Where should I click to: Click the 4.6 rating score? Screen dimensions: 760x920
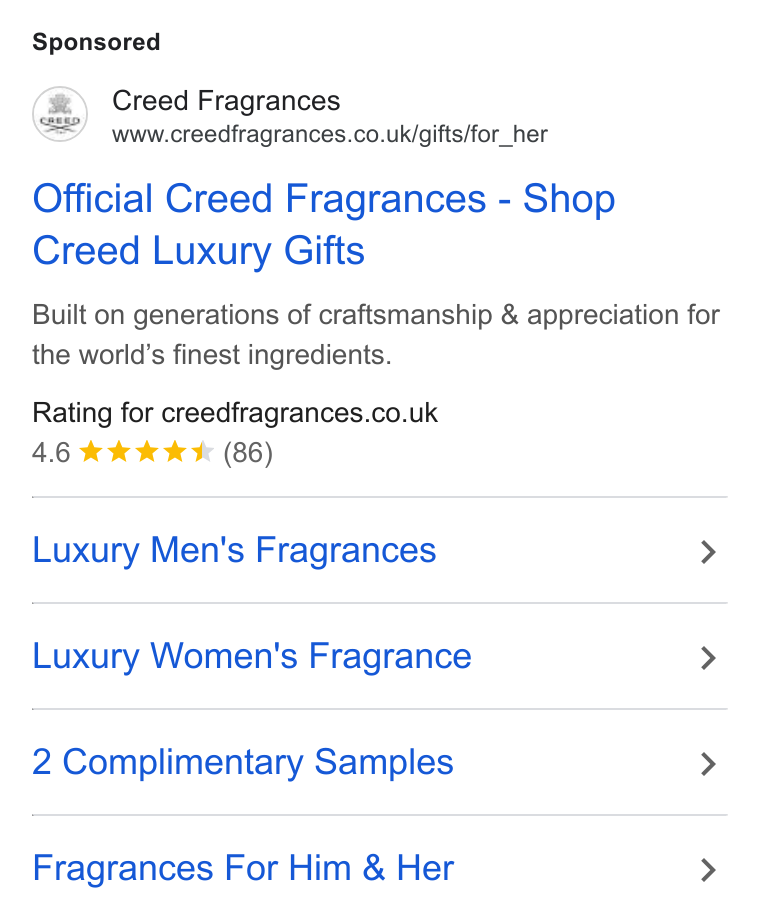(x=51, y=453)
